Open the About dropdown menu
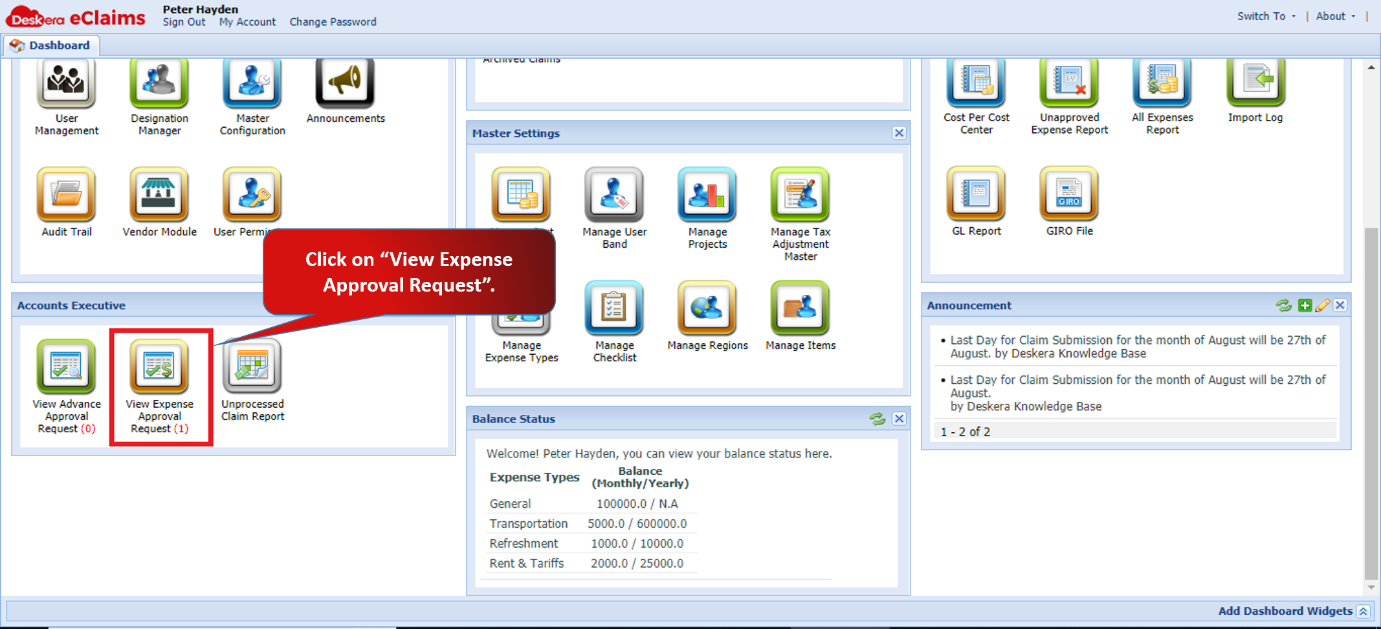The height and width of the screenshot is (629, 1381). pos(1336,16)
